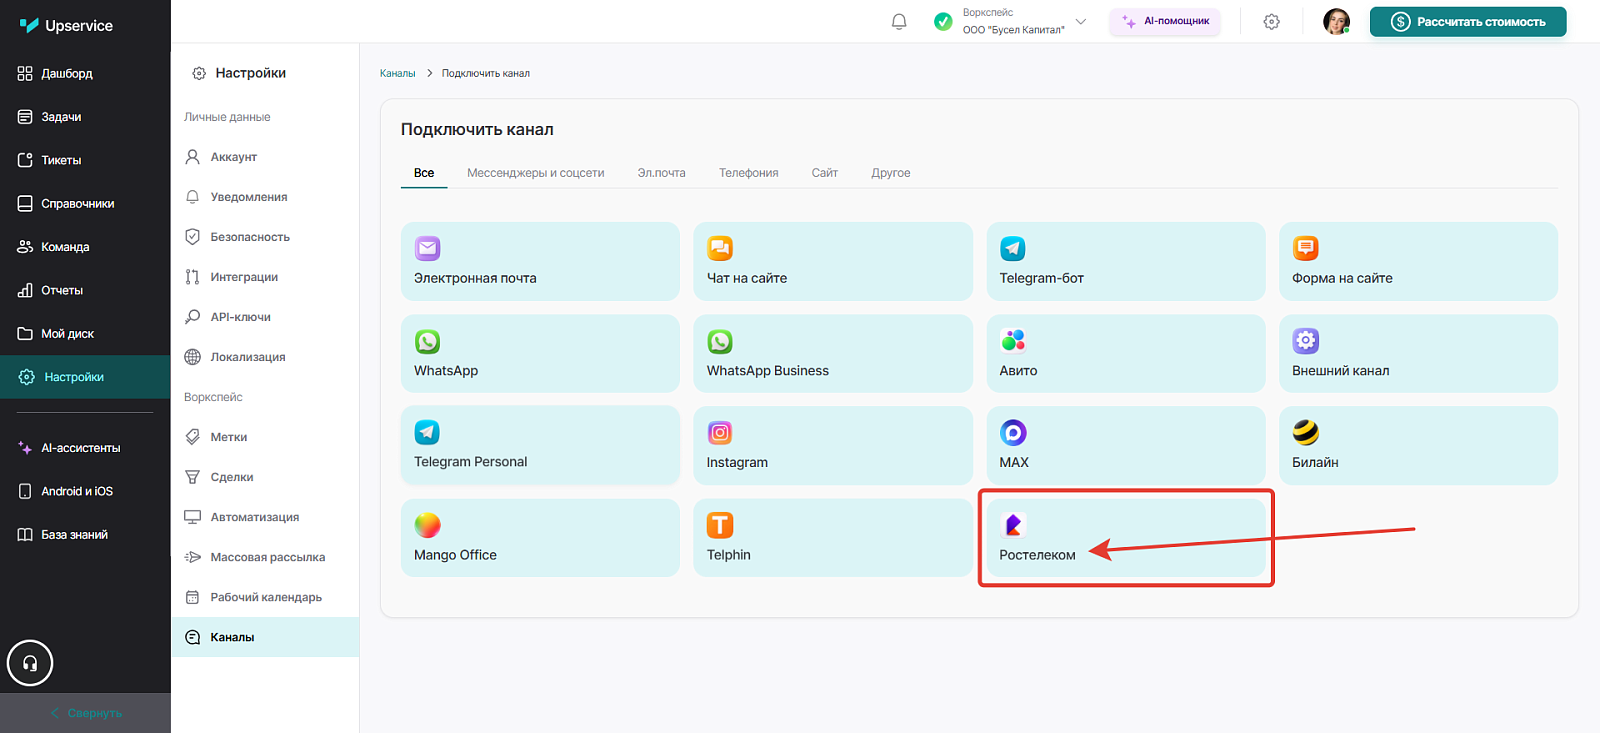Expand the workspace selector dropdown
This screenshot has width=1600, height=733.
[x=1080, y=21]
